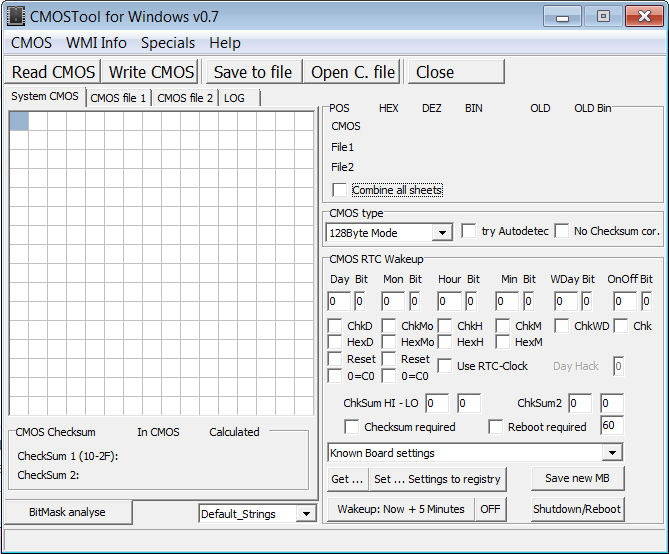Expand the Default_Strings dropdown
Viewport: 669px width, 554px height.
pos(306,513)
